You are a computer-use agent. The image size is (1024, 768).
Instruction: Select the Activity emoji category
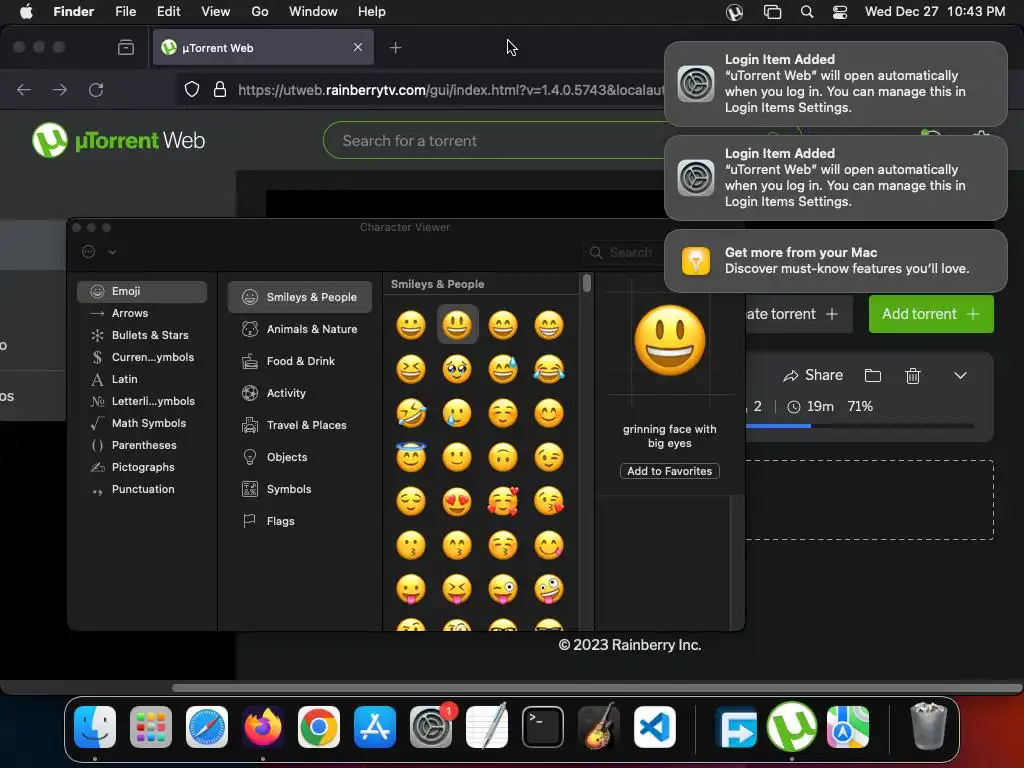(300, 393)
